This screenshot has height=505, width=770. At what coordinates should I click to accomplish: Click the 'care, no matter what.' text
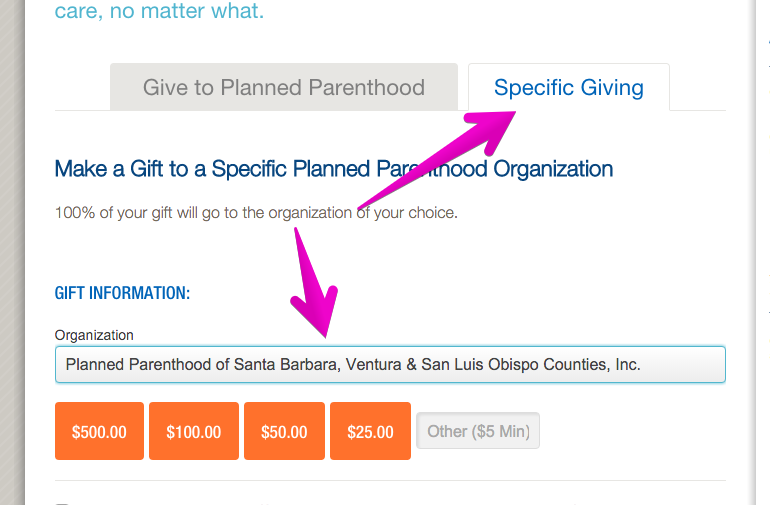pyautogui.click(x=159, y=13)
